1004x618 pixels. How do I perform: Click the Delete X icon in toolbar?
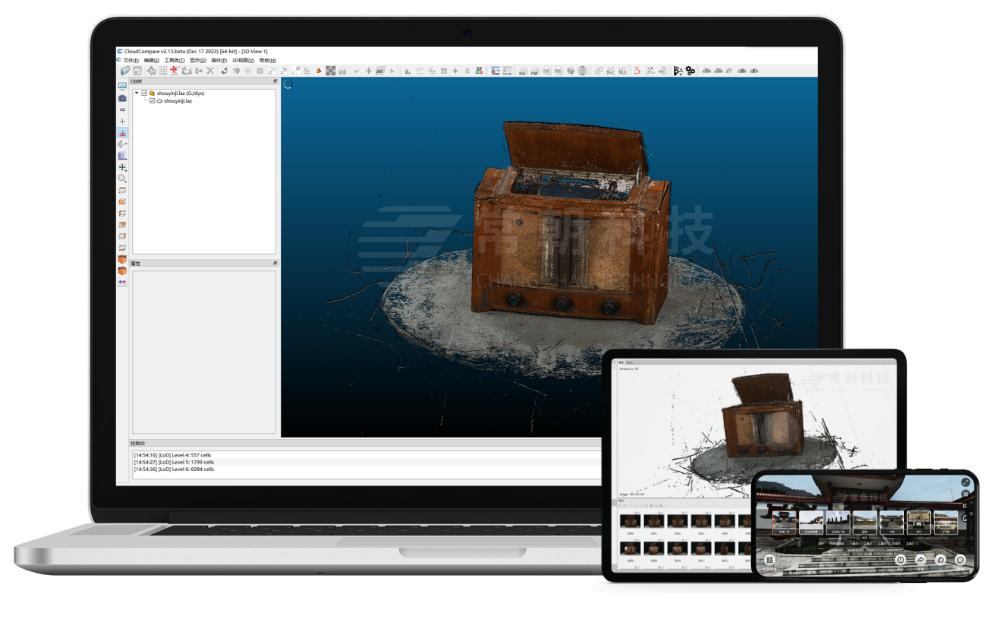[210, 71]
